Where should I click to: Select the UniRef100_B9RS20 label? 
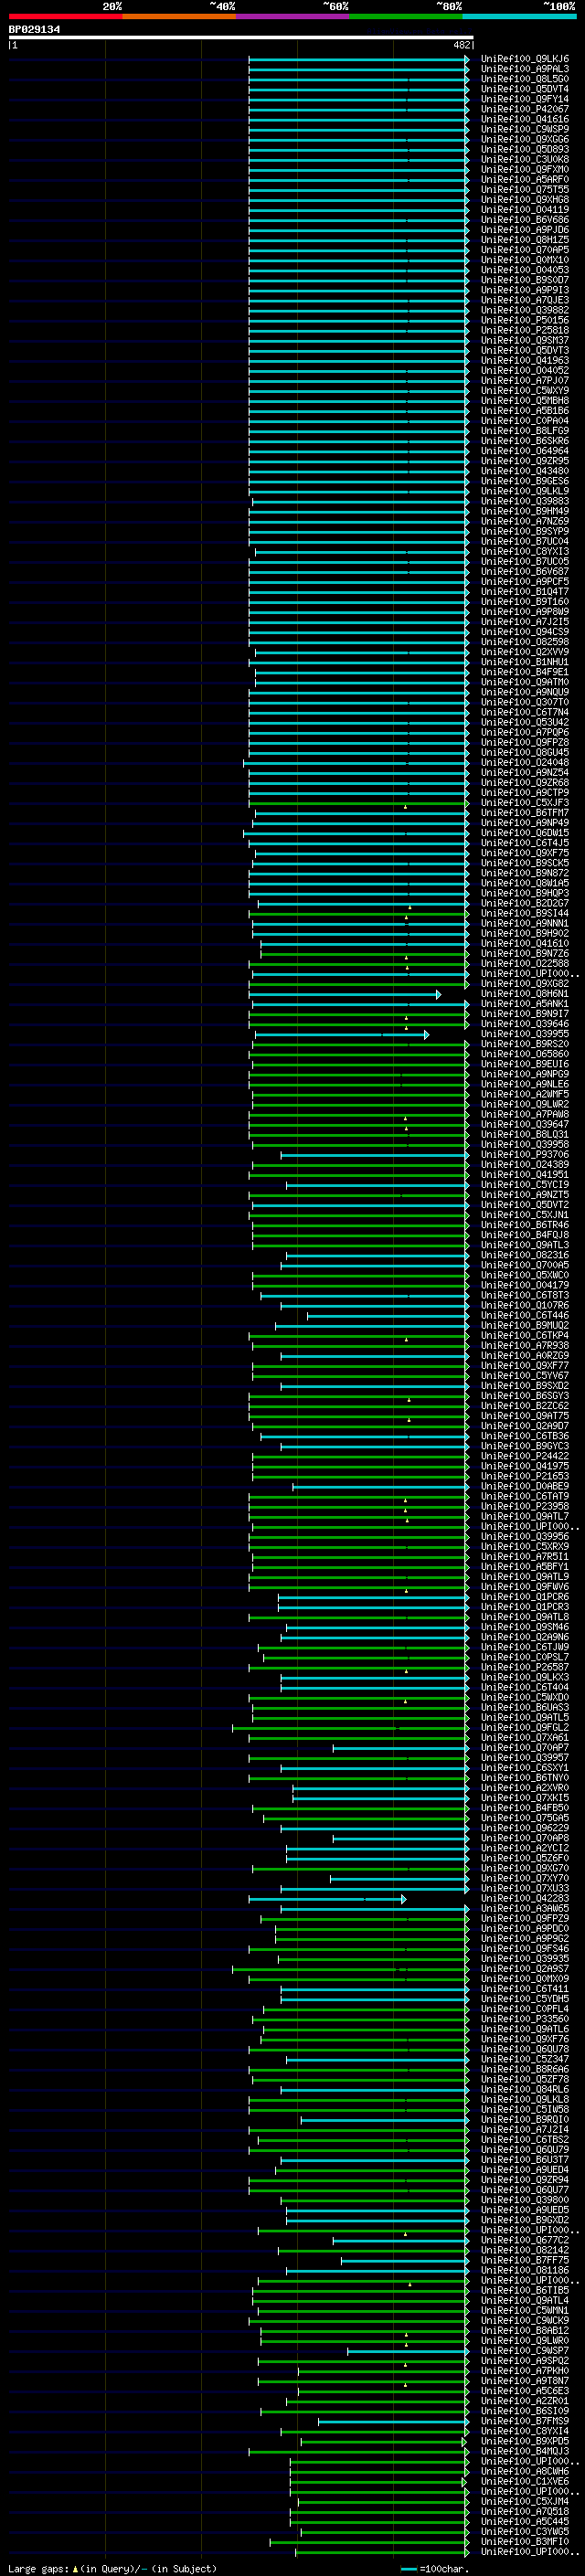point(524,1044)
